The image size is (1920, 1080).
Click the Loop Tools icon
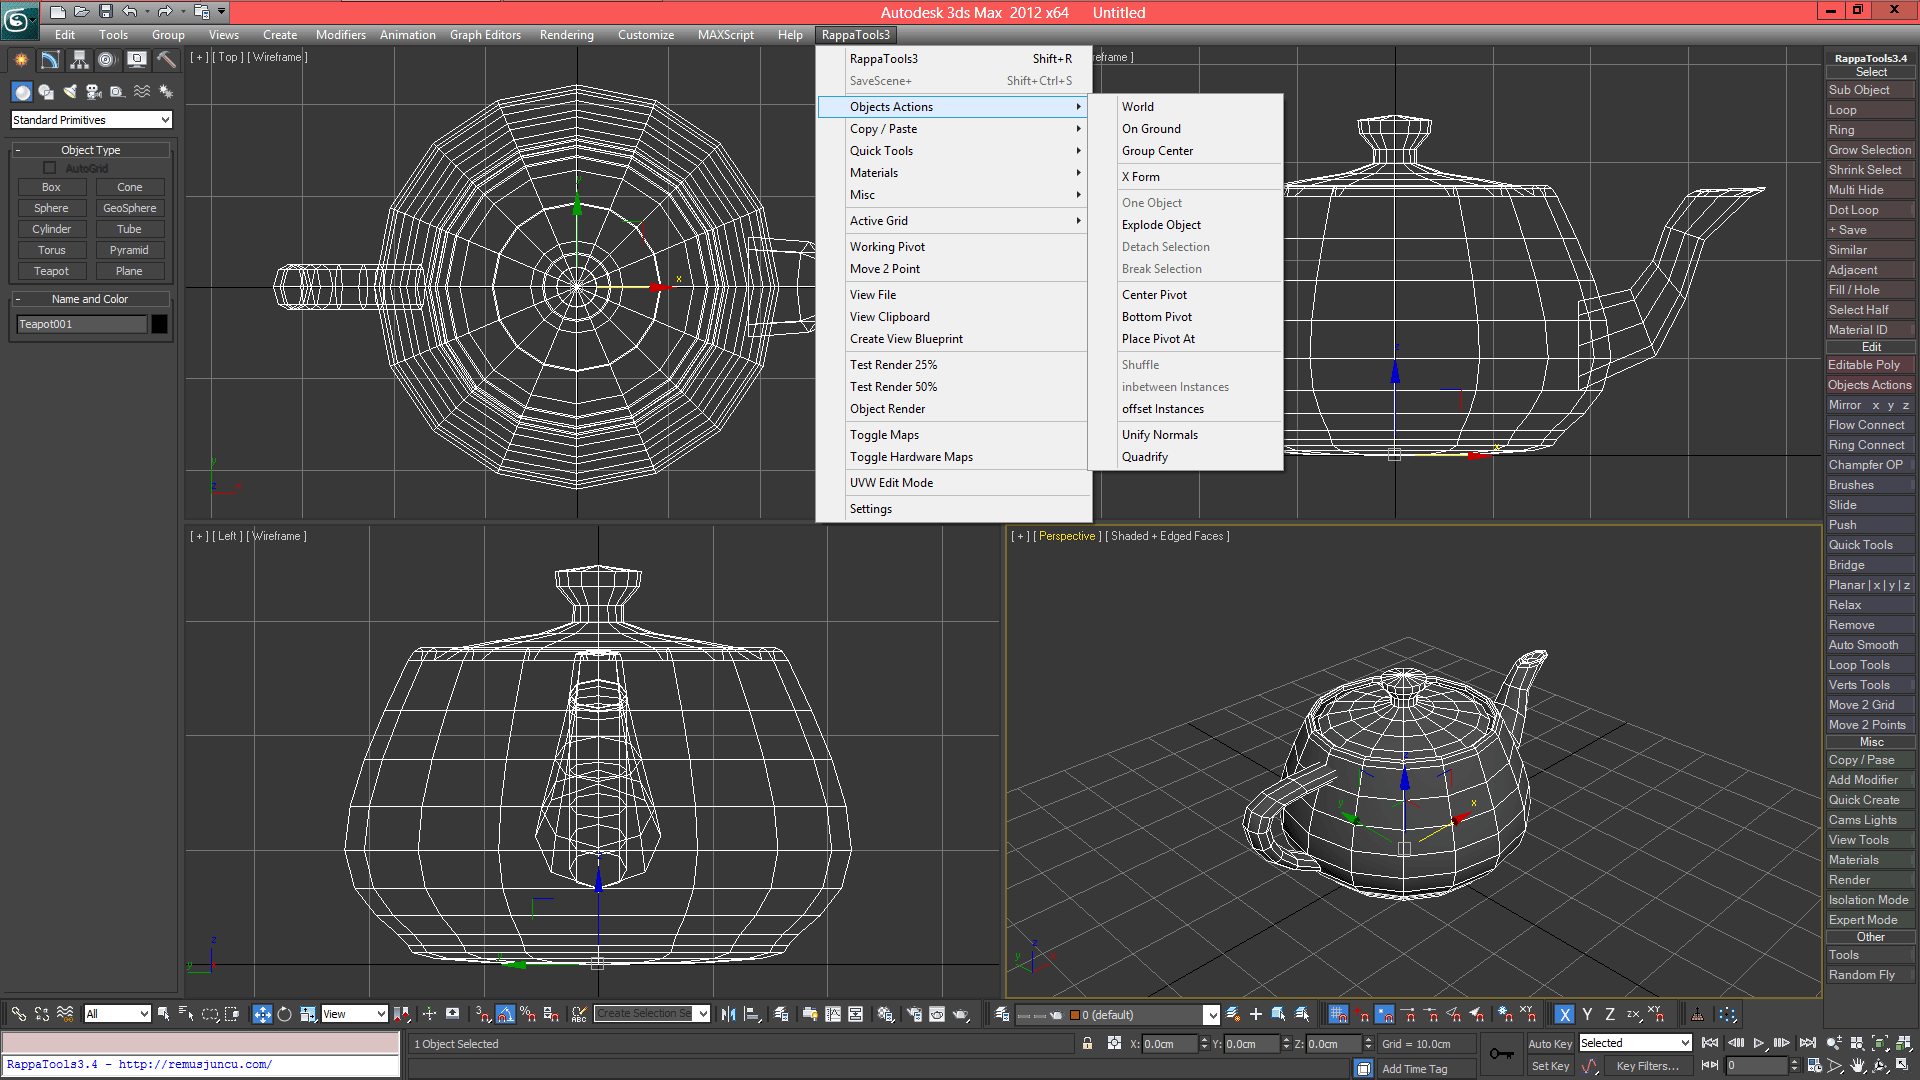(x=1869, y=665)
